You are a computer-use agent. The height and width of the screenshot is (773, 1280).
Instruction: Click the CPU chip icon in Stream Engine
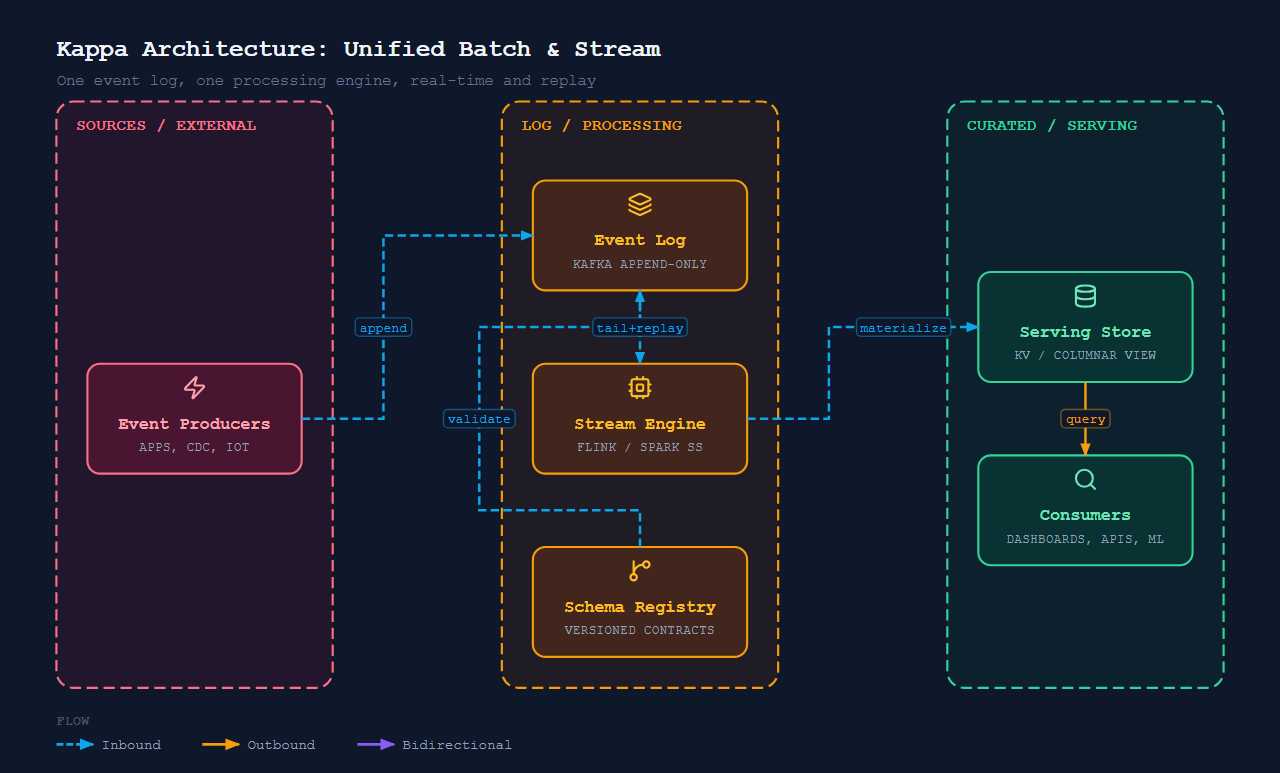[x=640, y=388]
